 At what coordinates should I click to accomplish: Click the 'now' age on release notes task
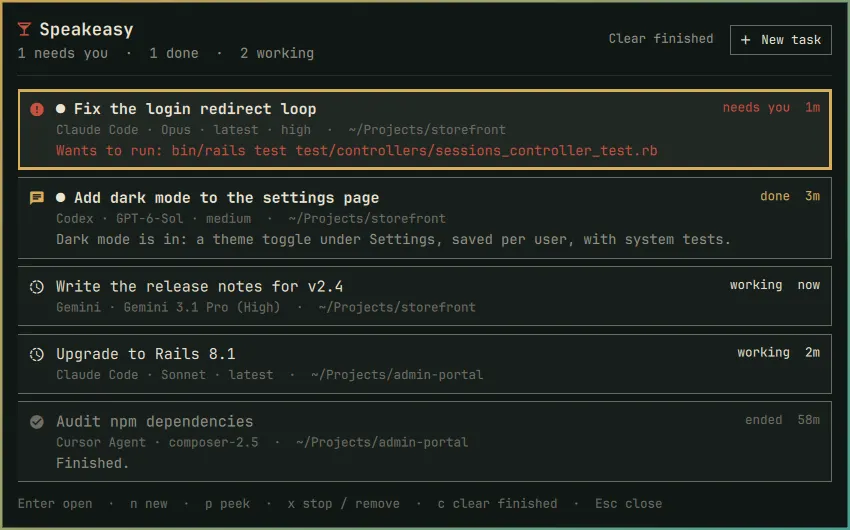click(809, 285)
